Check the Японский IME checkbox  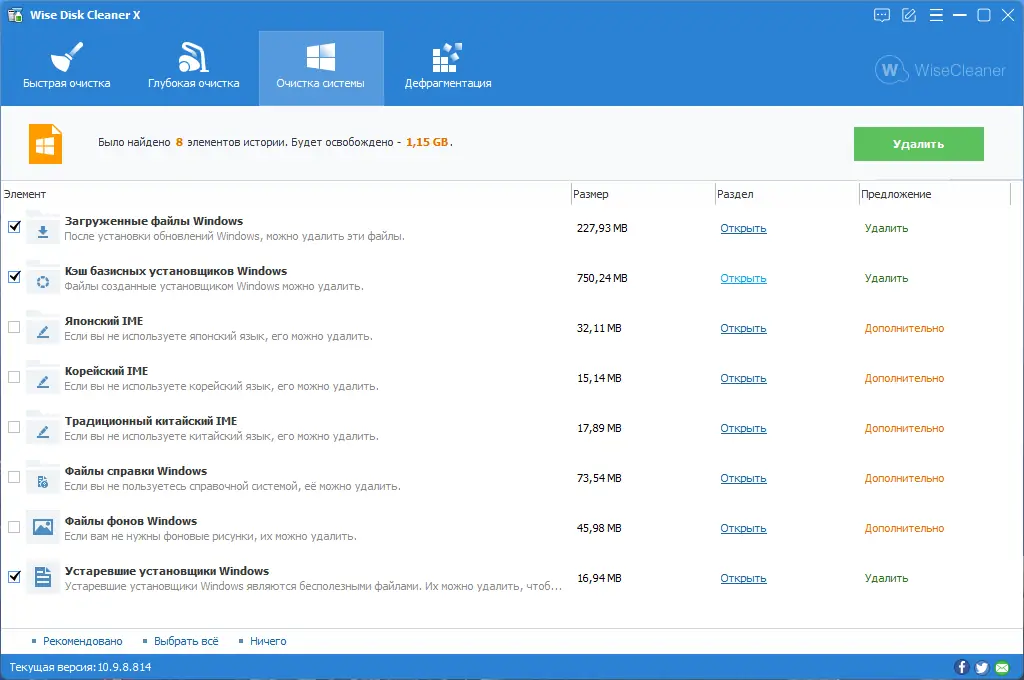click(14, 327)
